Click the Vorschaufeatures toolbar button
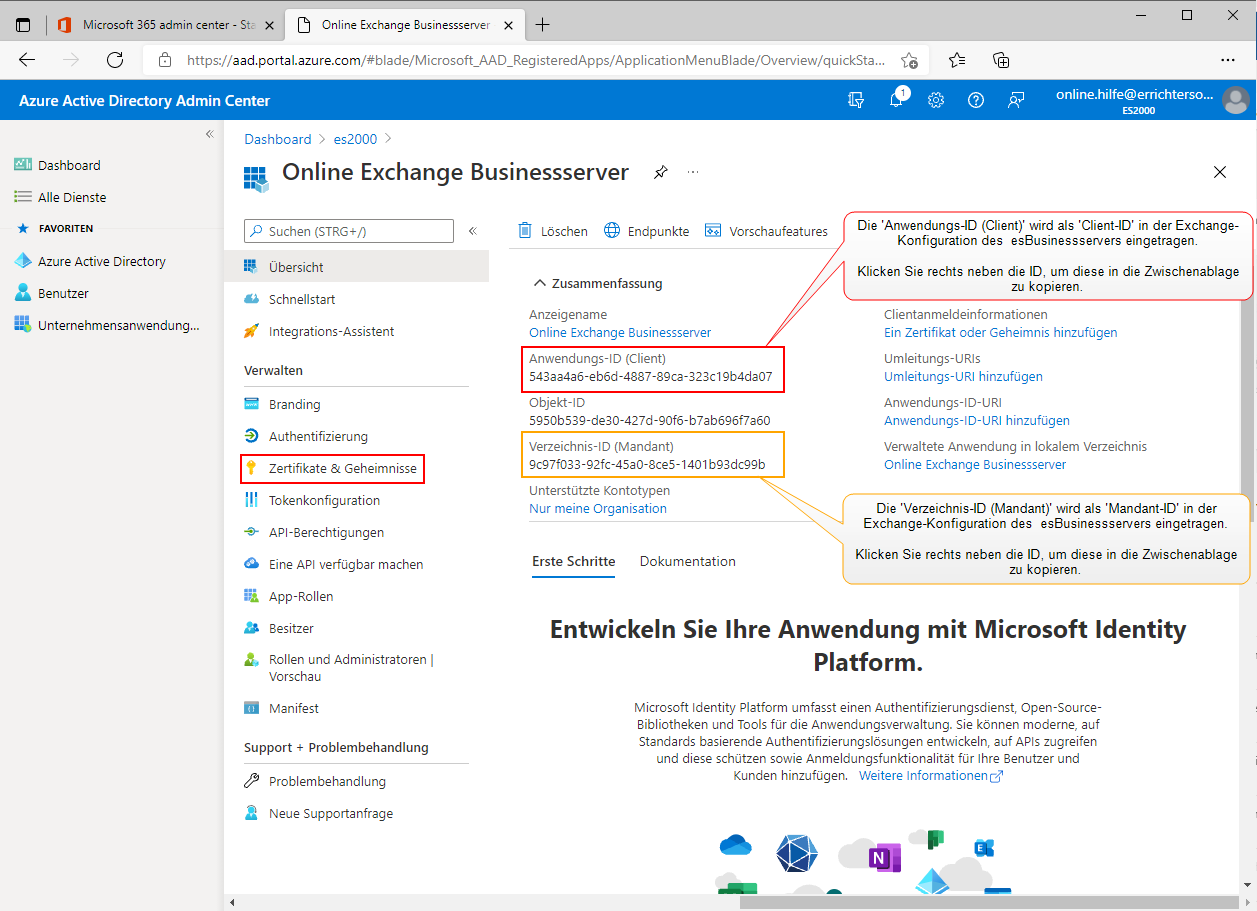 pos(767,231)
